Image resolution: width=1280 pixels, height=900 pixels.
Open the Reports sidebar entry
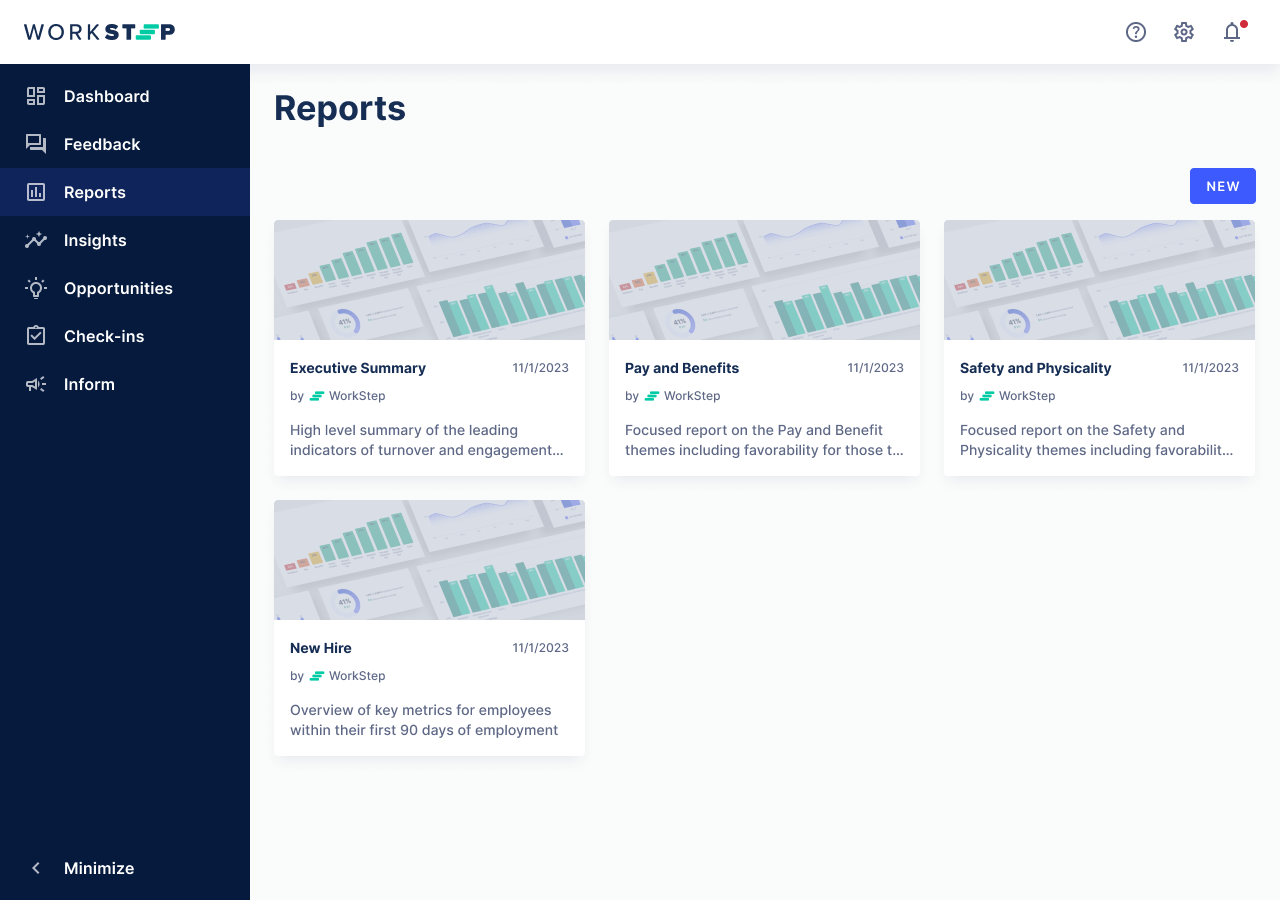pos(95,192)
